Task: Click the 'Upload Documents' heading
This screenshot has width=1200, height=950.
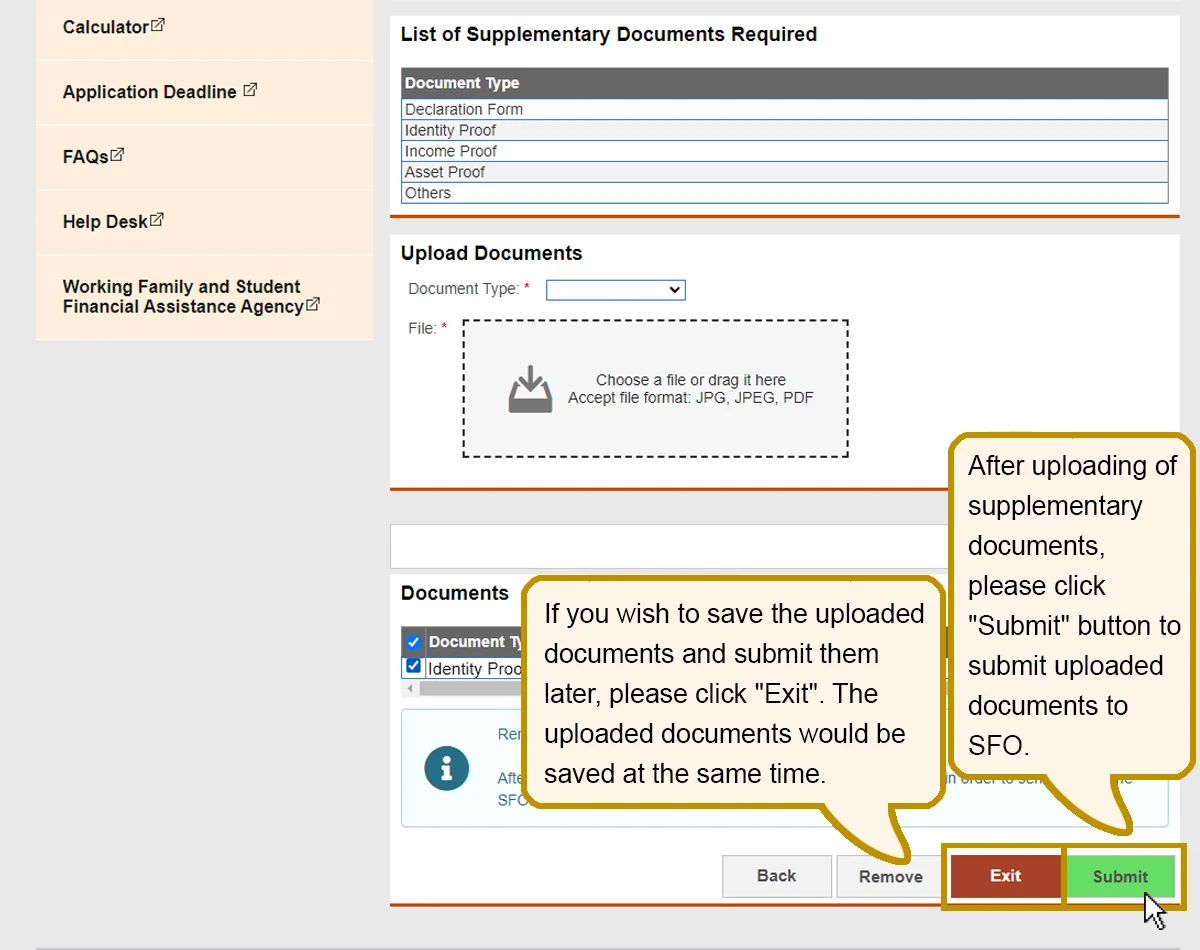Action: pos(492,254)
